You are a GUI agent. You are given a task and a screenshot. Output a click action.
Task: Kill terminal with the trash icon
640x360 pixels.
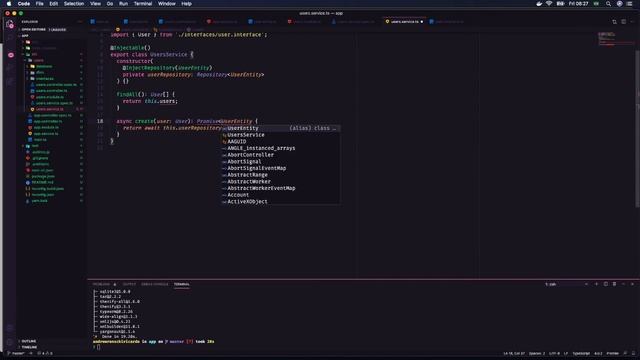point(614,284)
